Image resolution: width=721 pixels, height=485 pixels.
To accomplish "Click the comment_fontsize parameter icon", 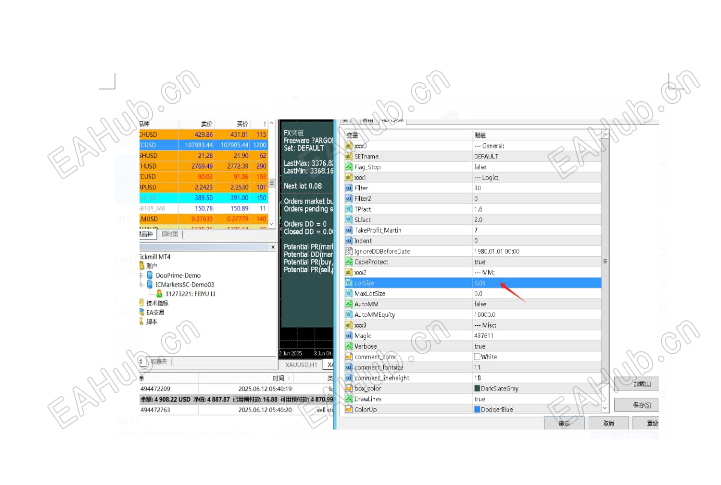I will point(349,367).
